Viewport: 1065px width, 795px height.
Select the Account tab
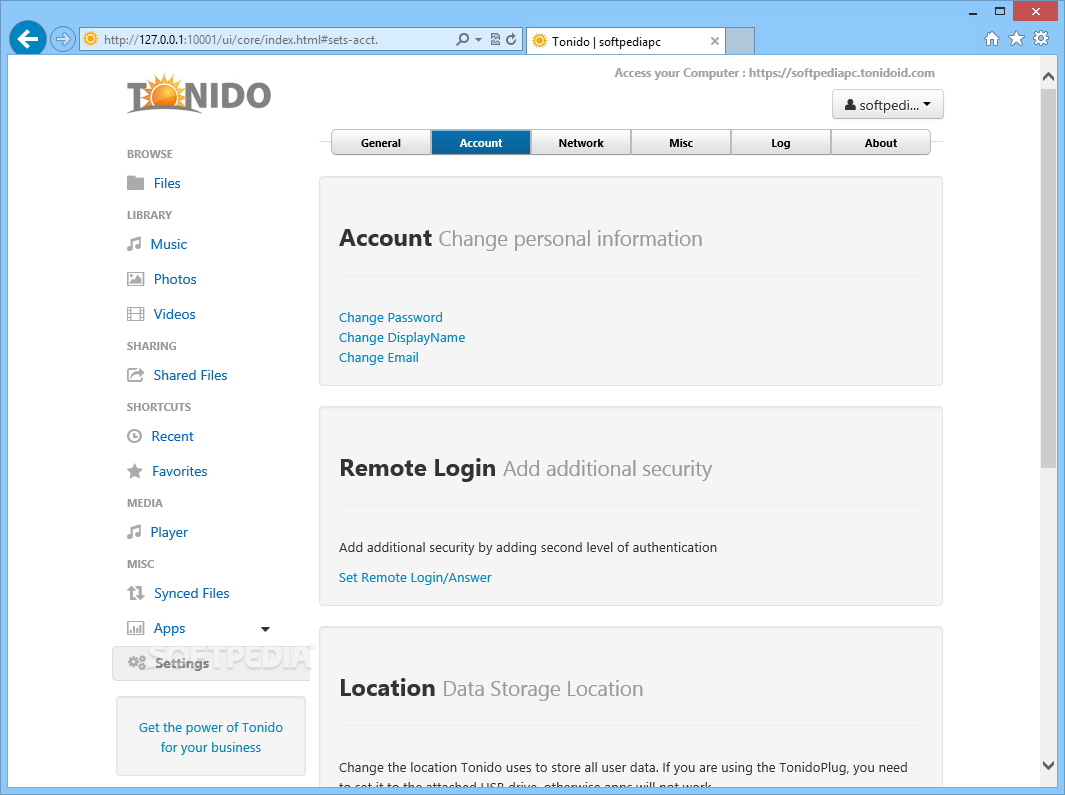(481, 143)
